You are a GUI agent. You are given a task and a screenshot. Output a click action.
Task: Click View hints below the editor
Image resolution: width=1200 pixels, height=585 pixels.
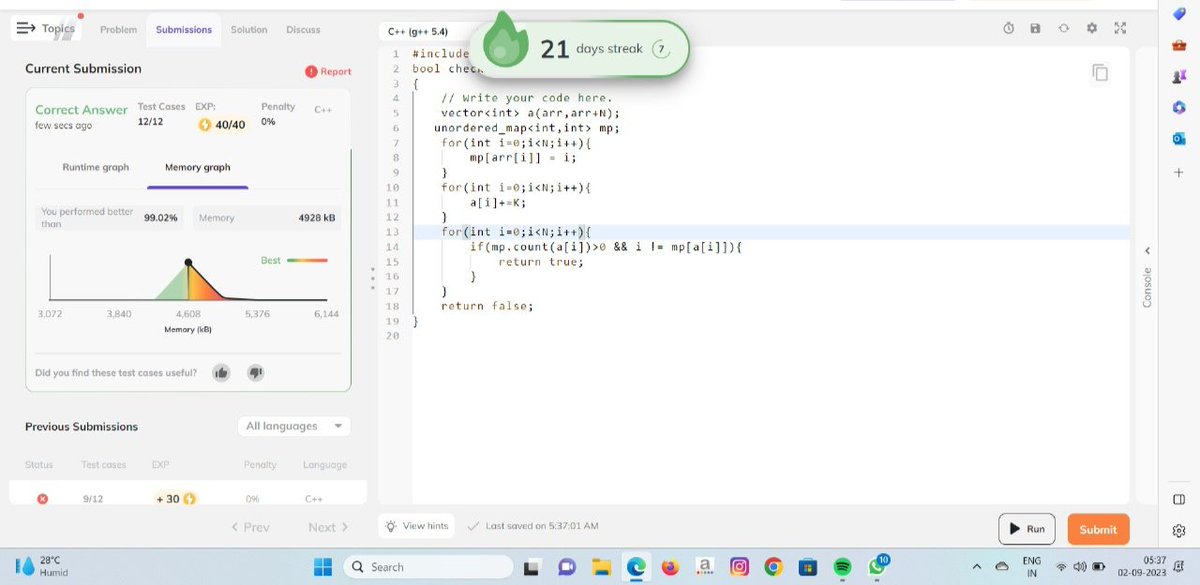416,524
